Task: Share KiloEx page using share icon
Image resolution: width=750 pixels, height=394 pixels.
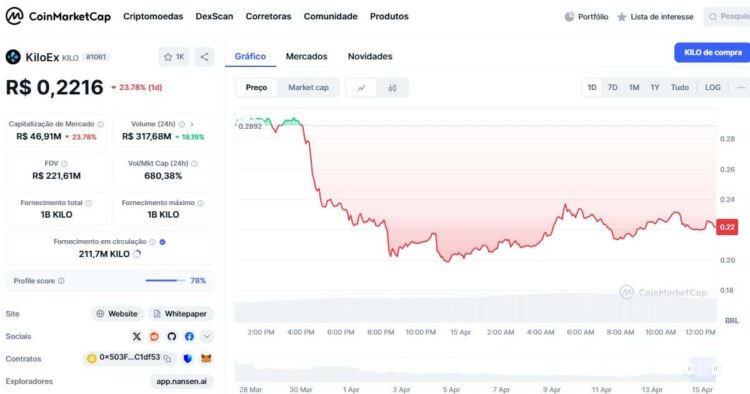Action: [204, 57]
